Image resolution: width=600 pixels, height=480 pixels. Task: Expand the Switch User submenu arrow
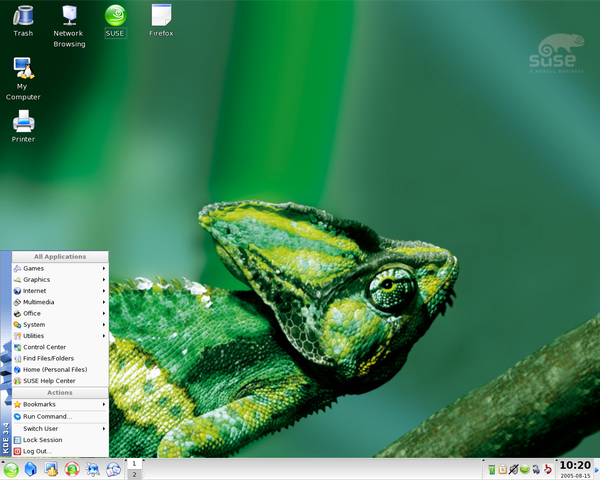click(x=104, y=429)
